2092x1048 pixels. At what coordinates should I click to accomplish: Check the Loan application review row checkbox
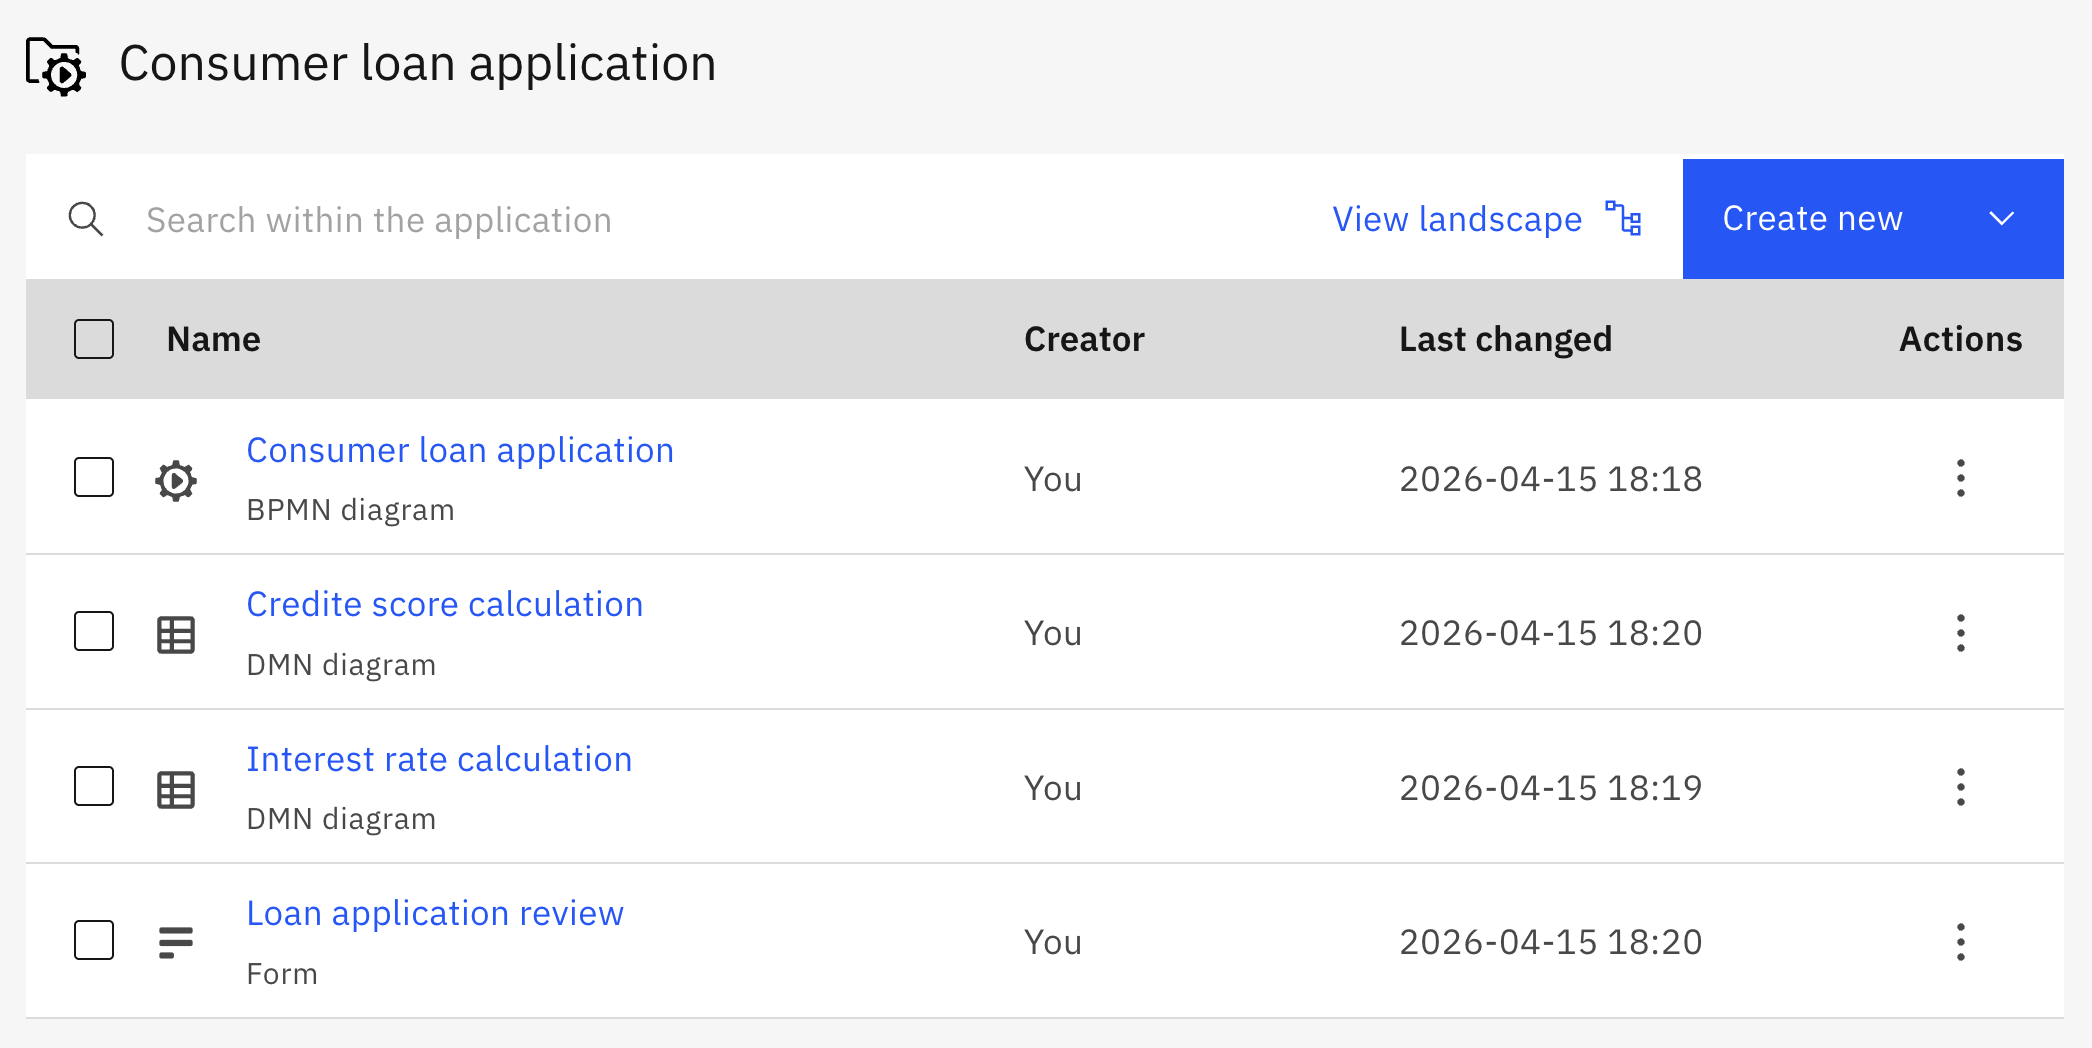pos(94,941)
